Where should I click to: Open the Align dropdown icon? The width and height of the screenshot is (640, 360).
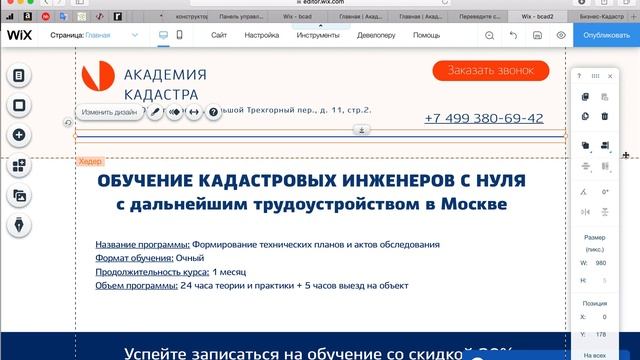tap(605, 145)
